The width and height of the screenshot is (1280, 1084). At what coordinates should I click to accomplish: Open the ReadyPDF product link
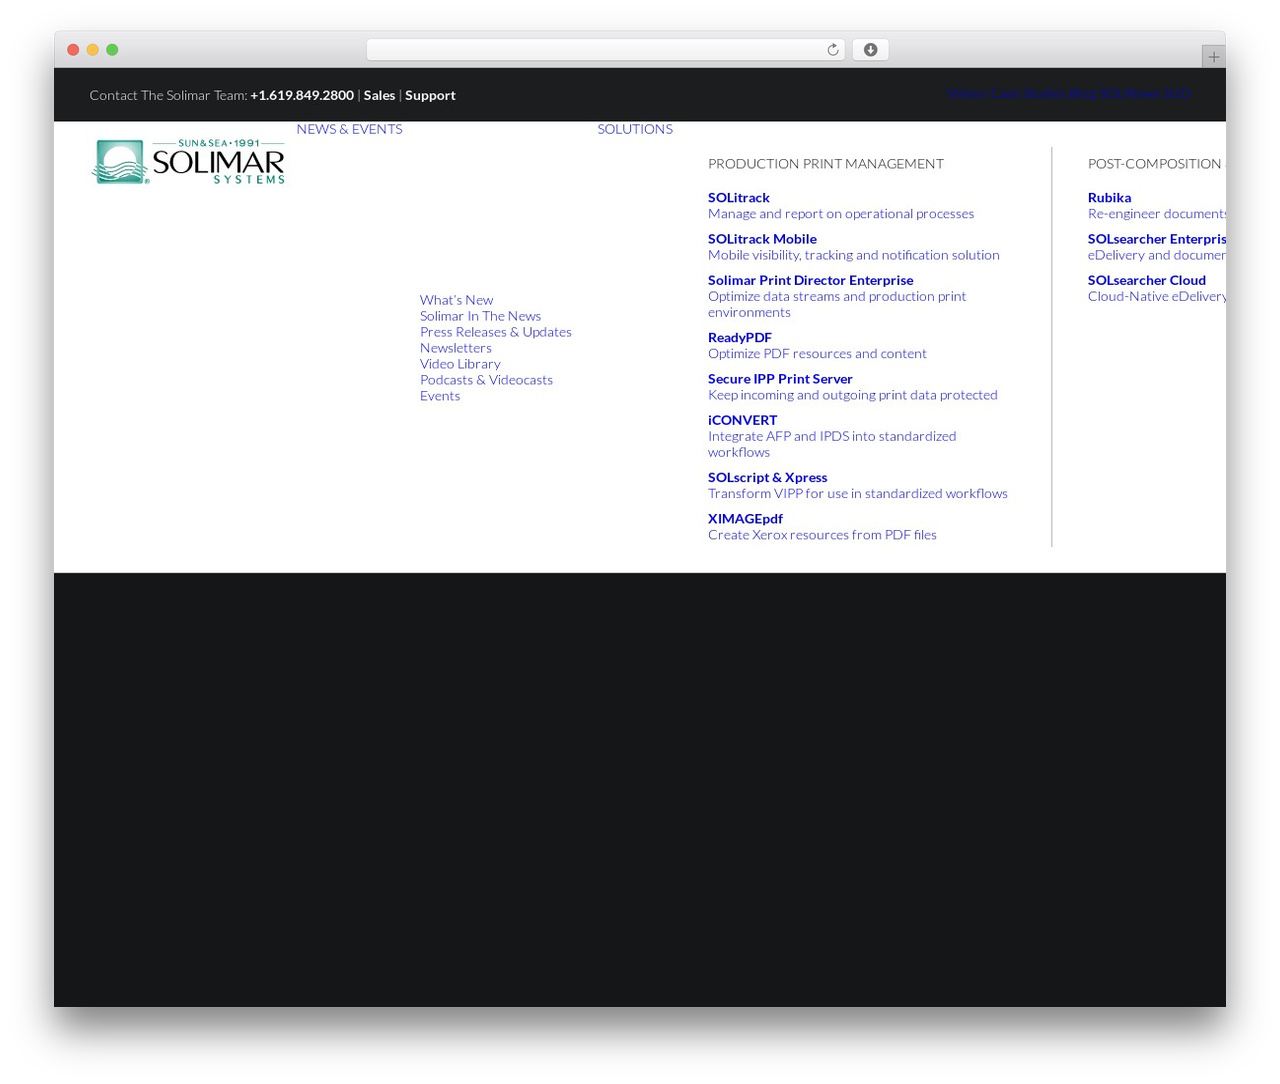740,338
